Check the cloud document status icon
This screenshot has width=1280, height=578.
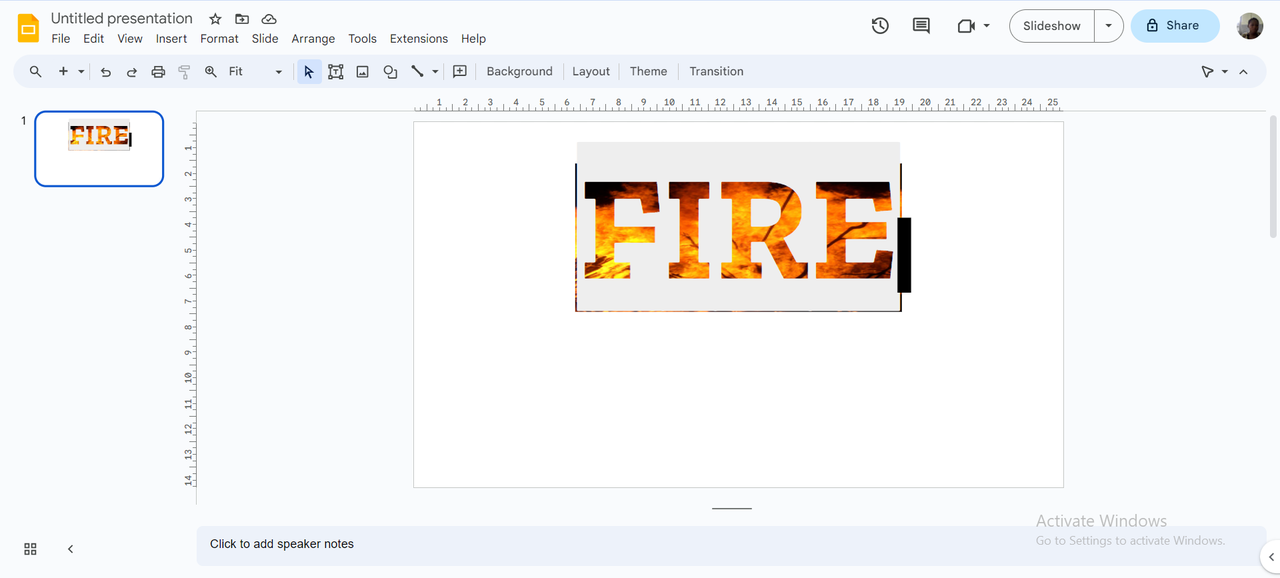click(269, 19)
